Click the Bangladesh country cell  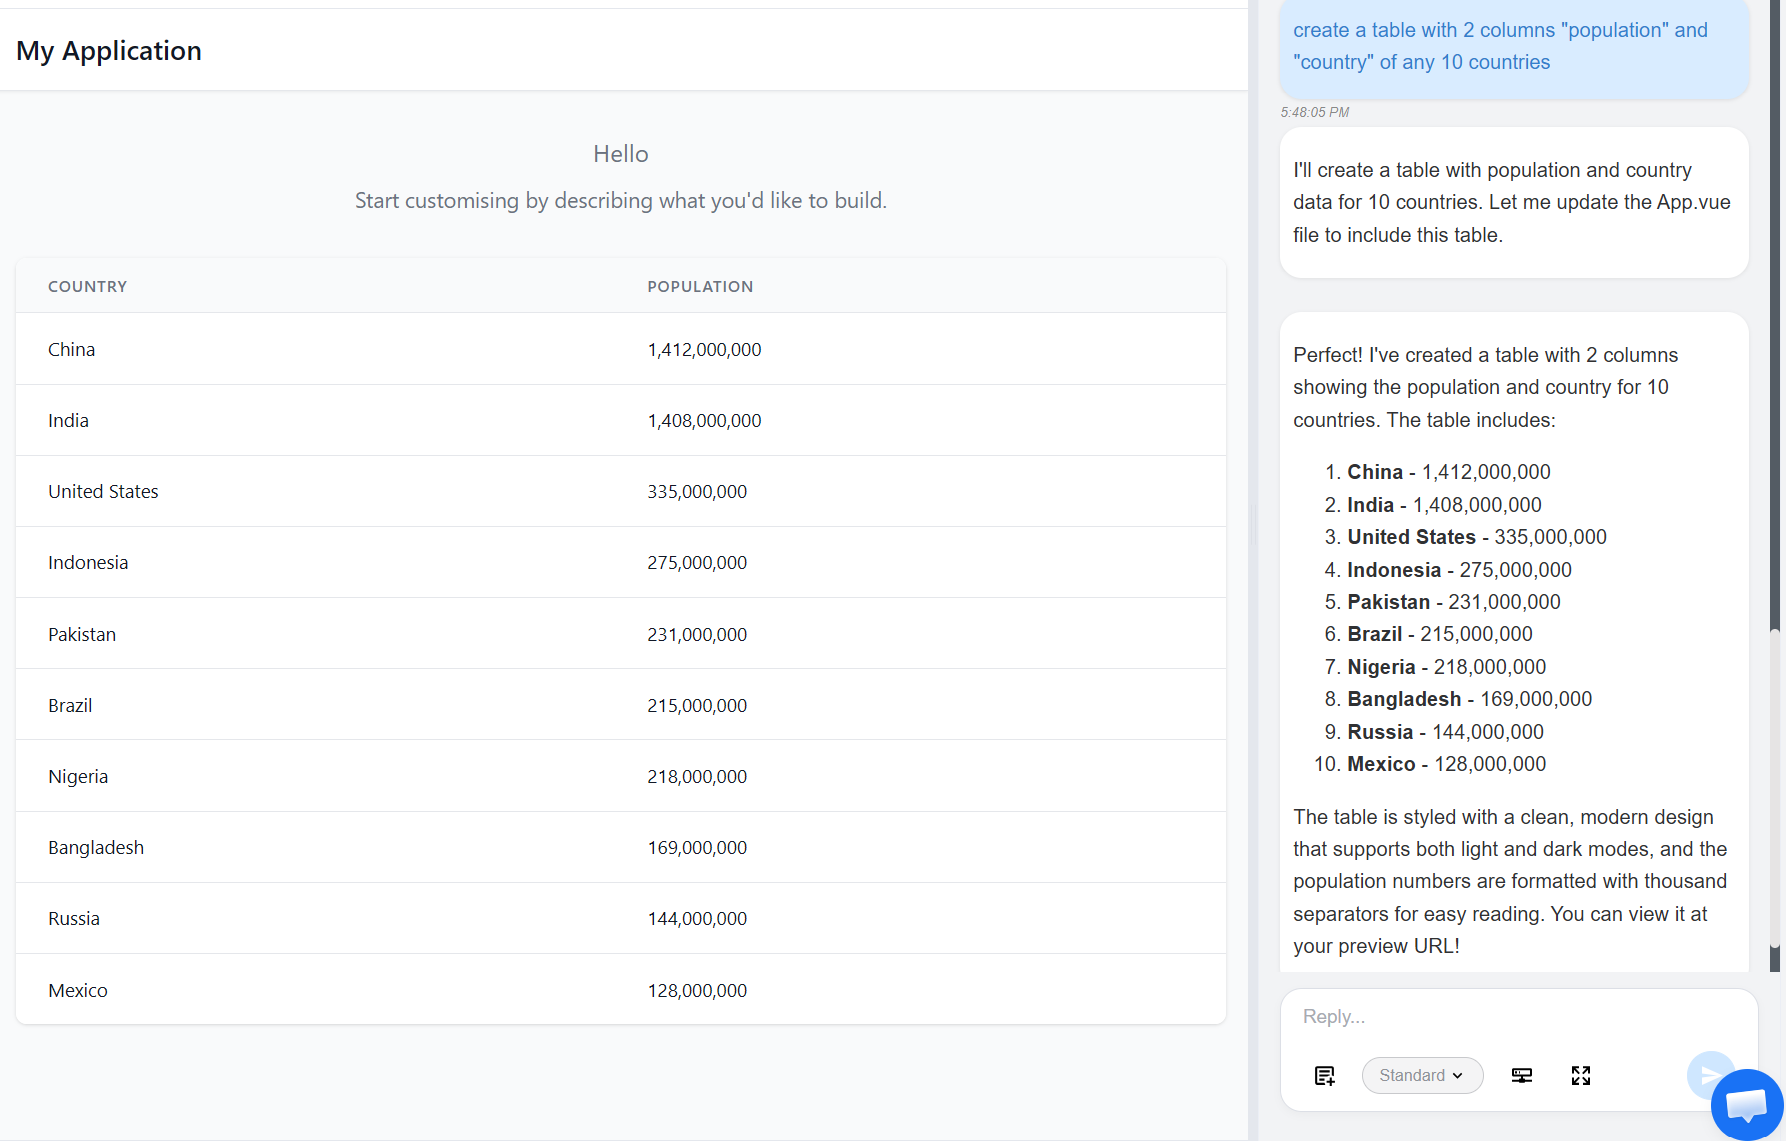click(96, 848)
